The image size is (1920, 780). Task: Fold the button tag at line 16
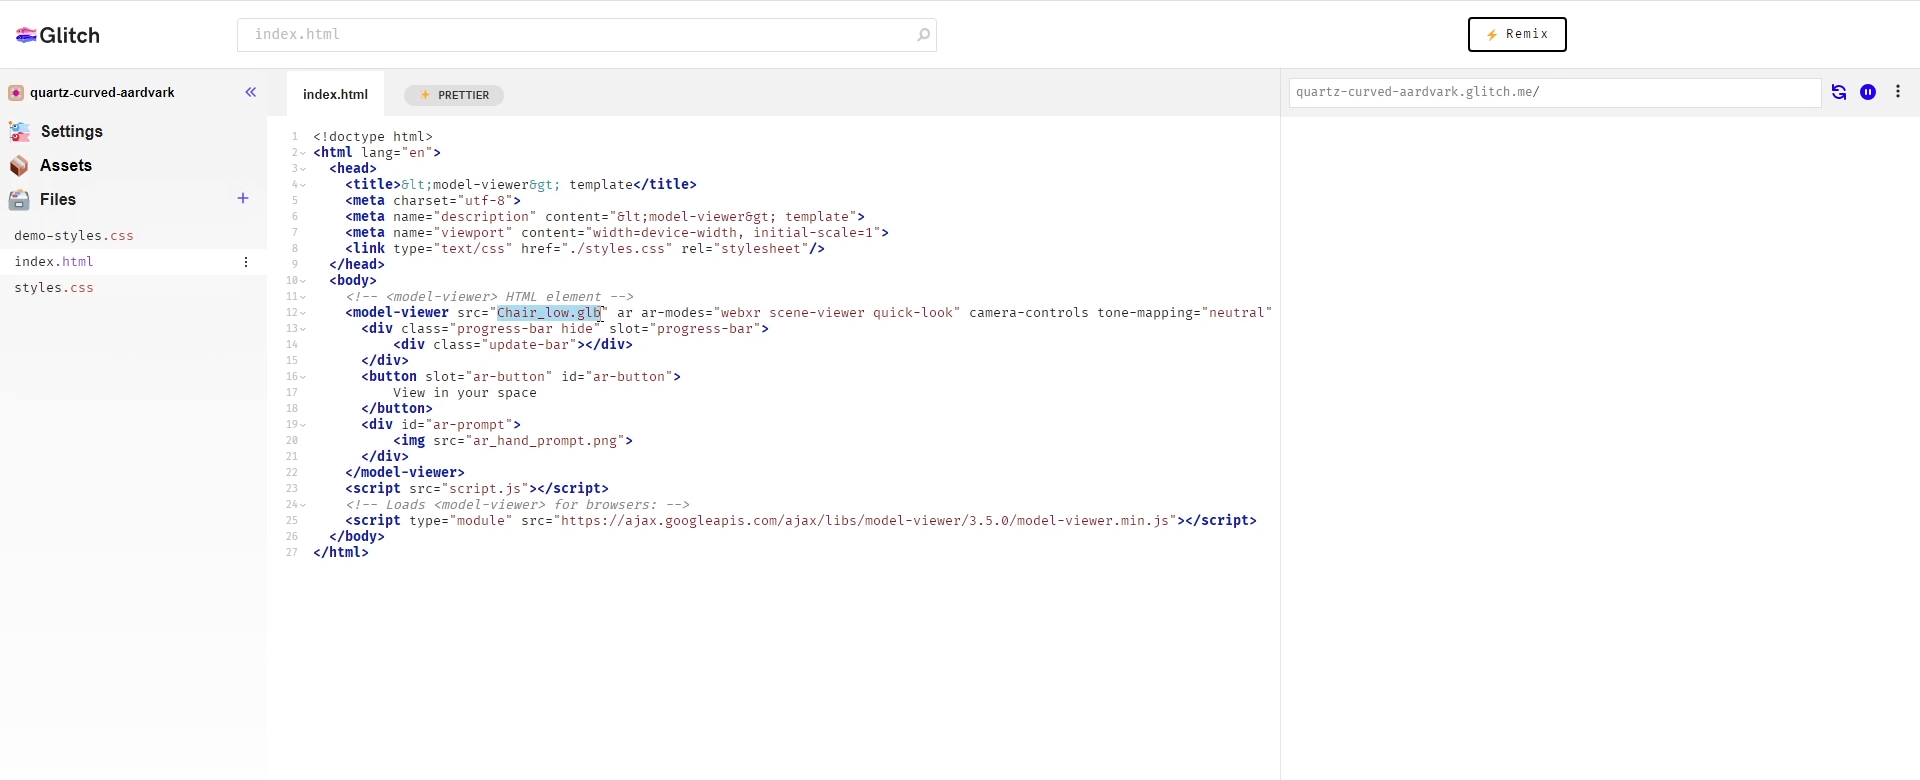pos(303,377)
